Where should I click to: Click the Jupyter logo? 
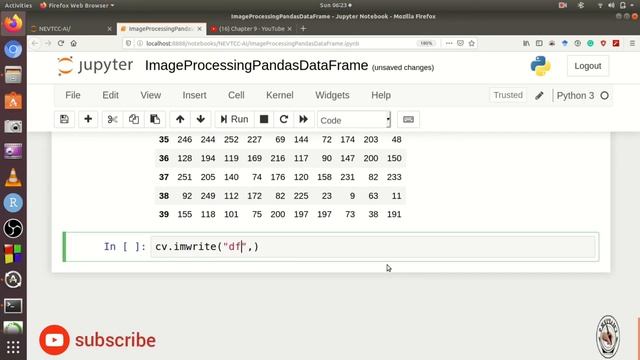point(95,66)
